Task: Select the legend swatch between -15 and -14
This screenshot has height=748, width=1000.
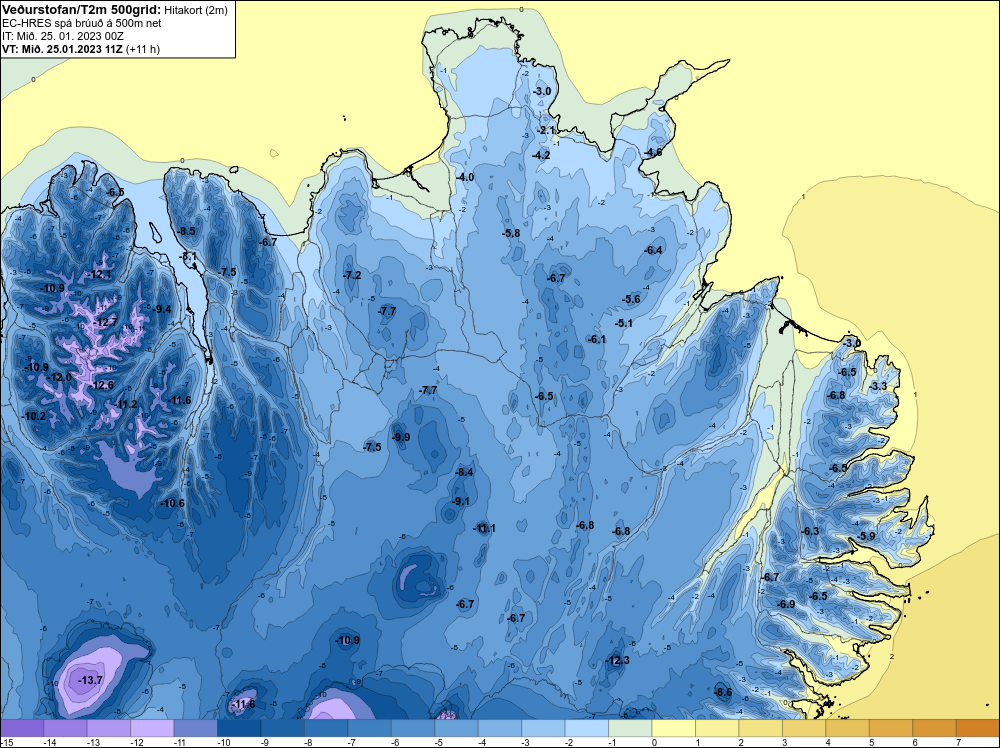Action: coord(22,728)
